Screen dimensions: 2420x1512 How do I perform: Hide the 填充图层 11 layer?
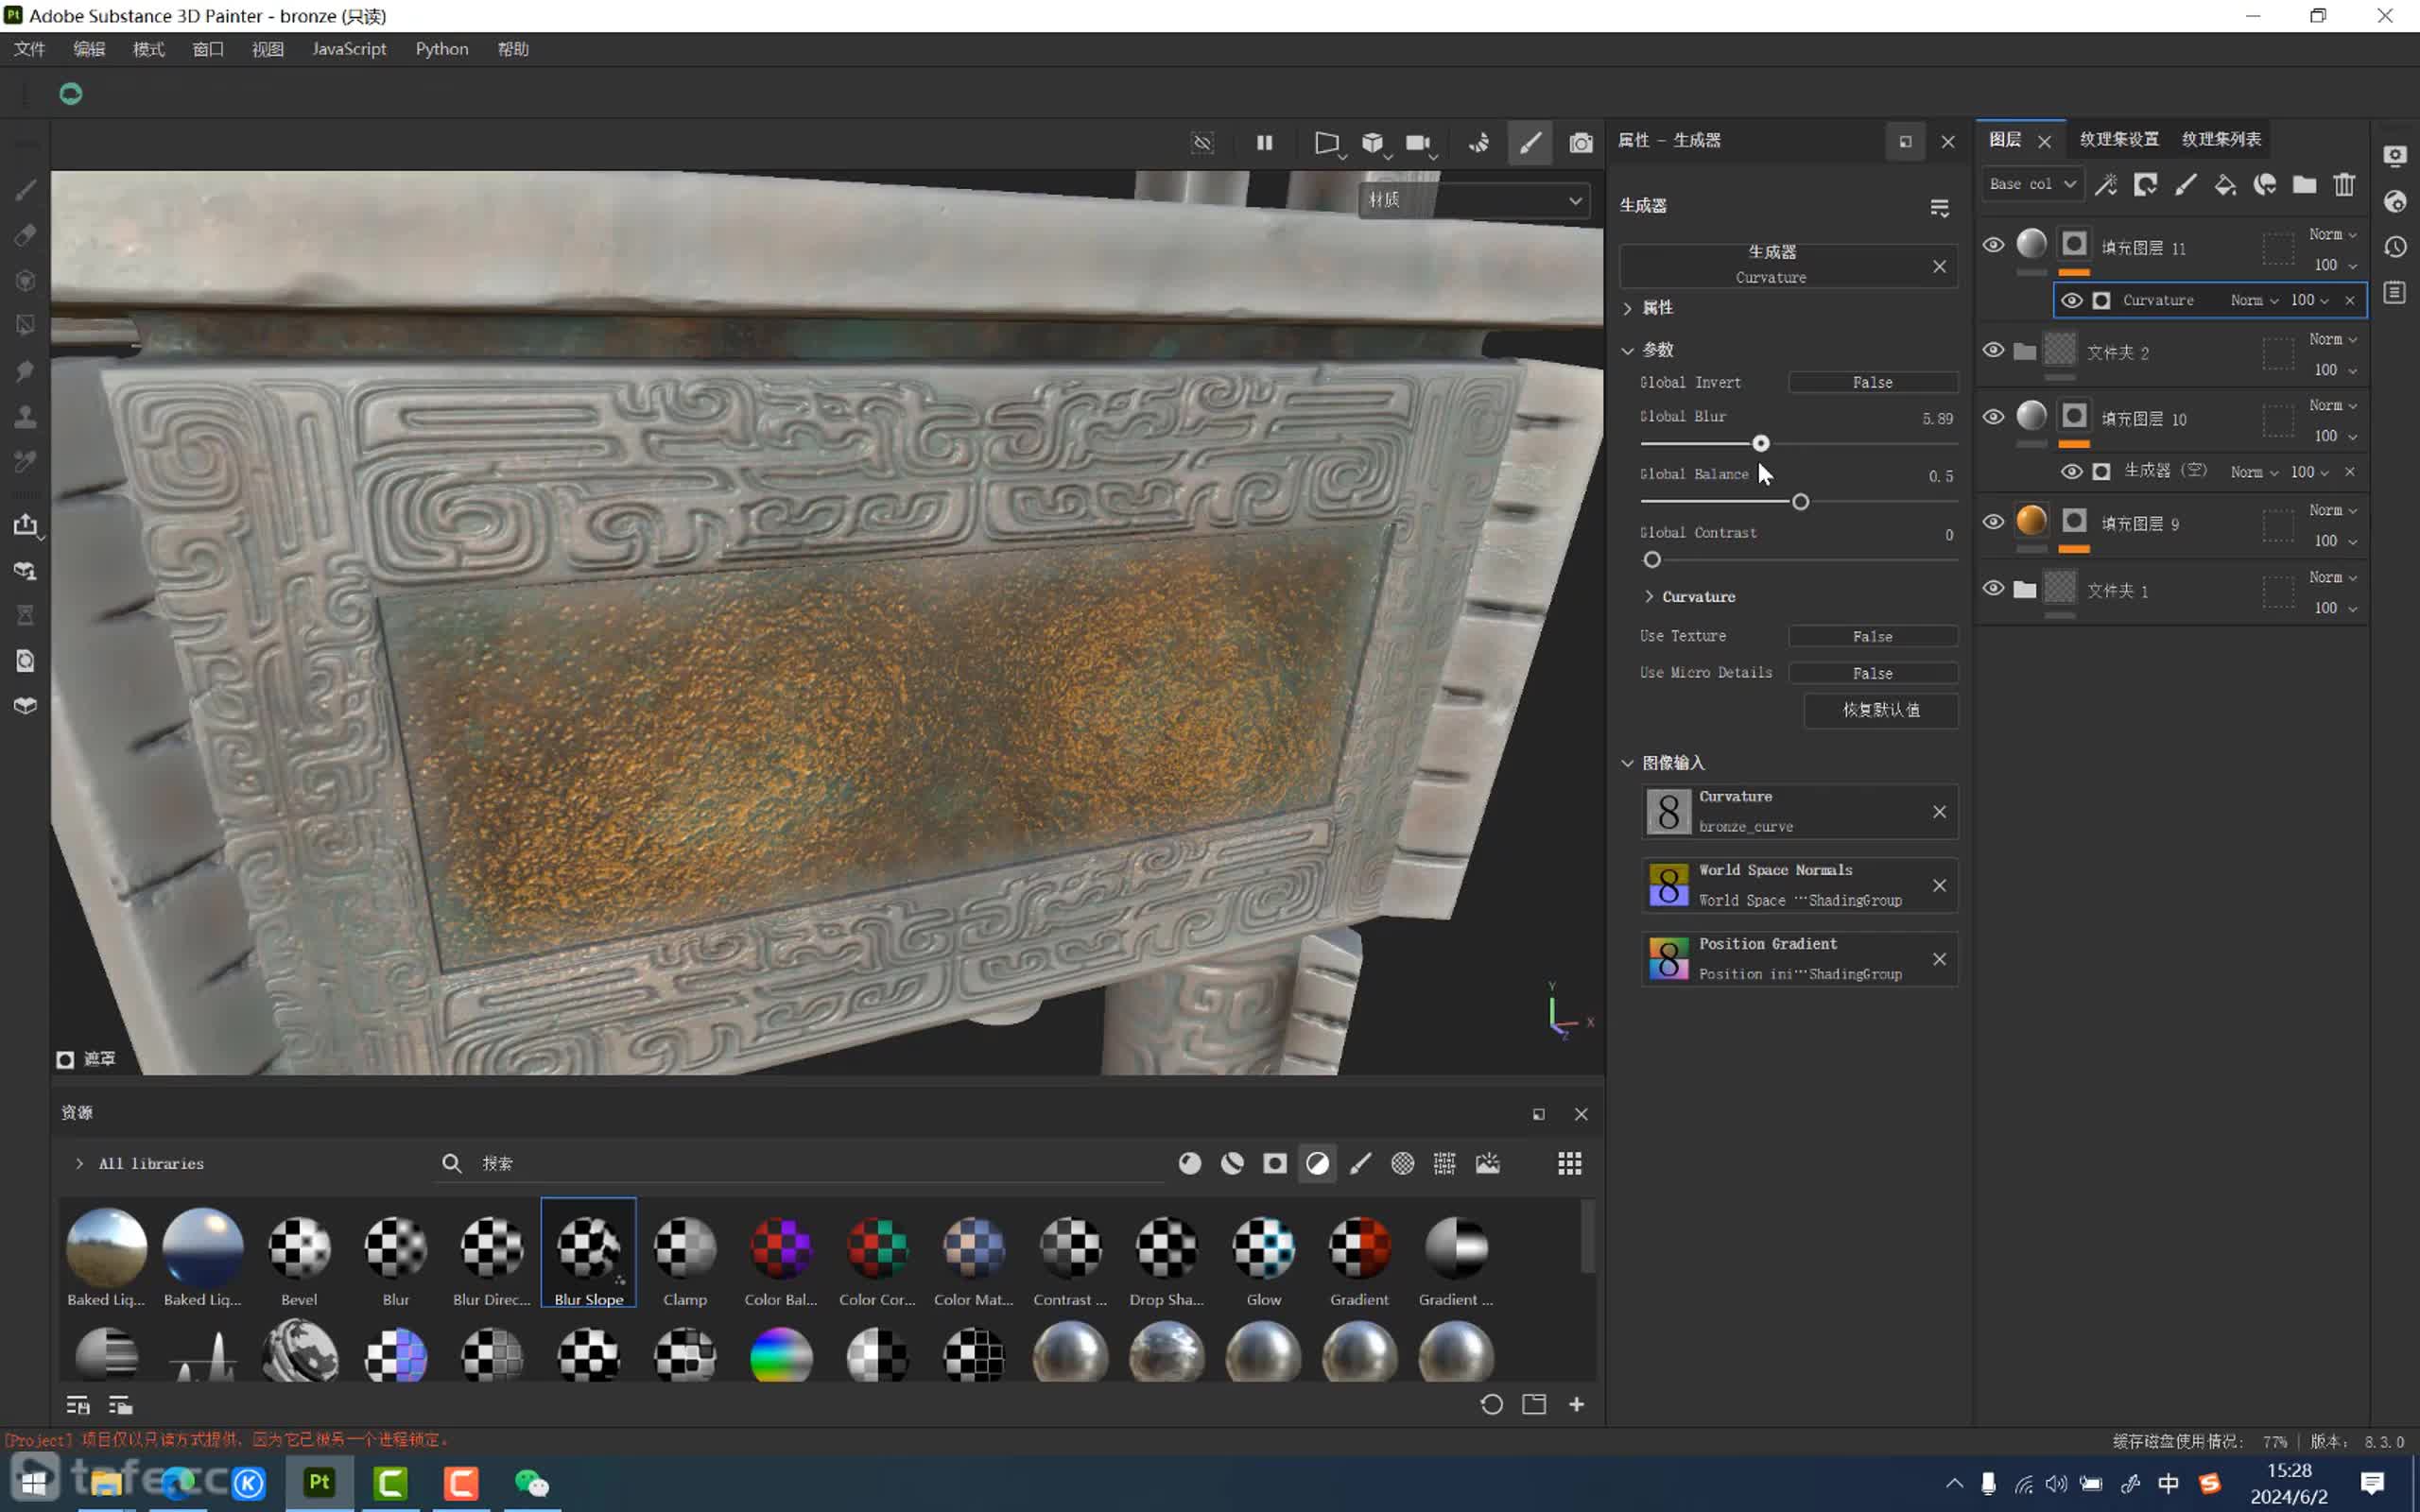coord(1993,245)
